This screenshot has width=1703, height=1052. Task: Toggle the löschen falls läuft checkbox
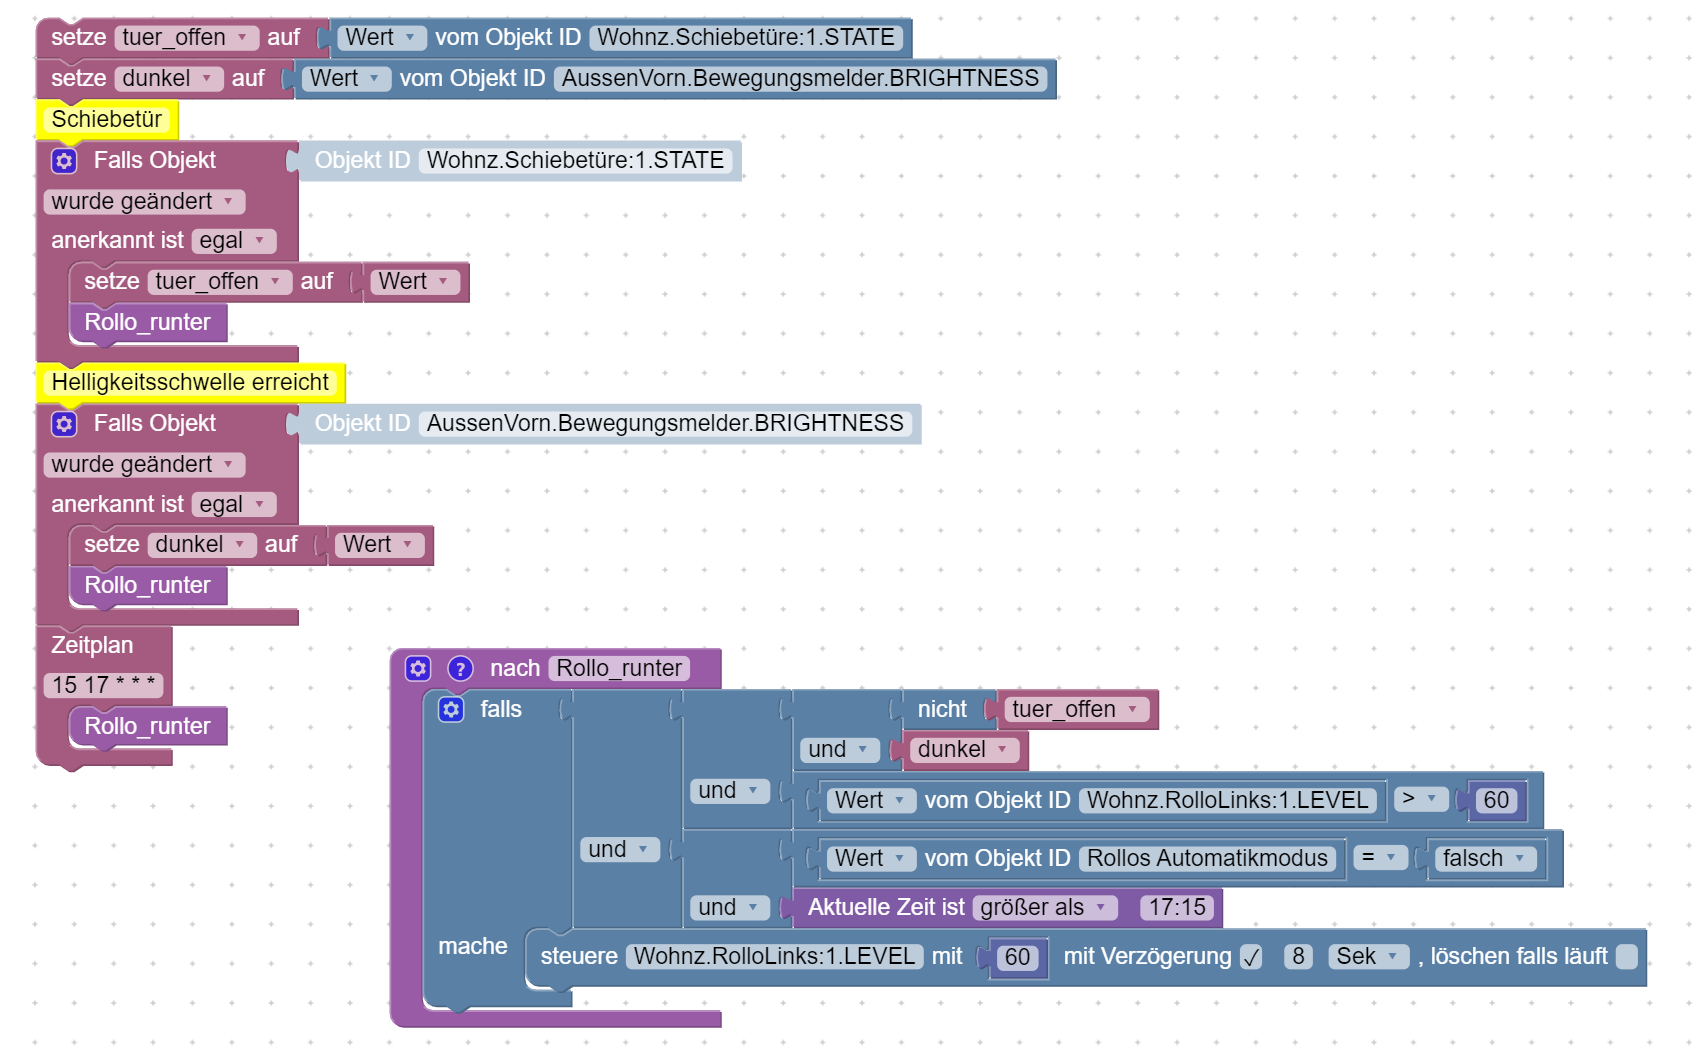(1627, 957)
